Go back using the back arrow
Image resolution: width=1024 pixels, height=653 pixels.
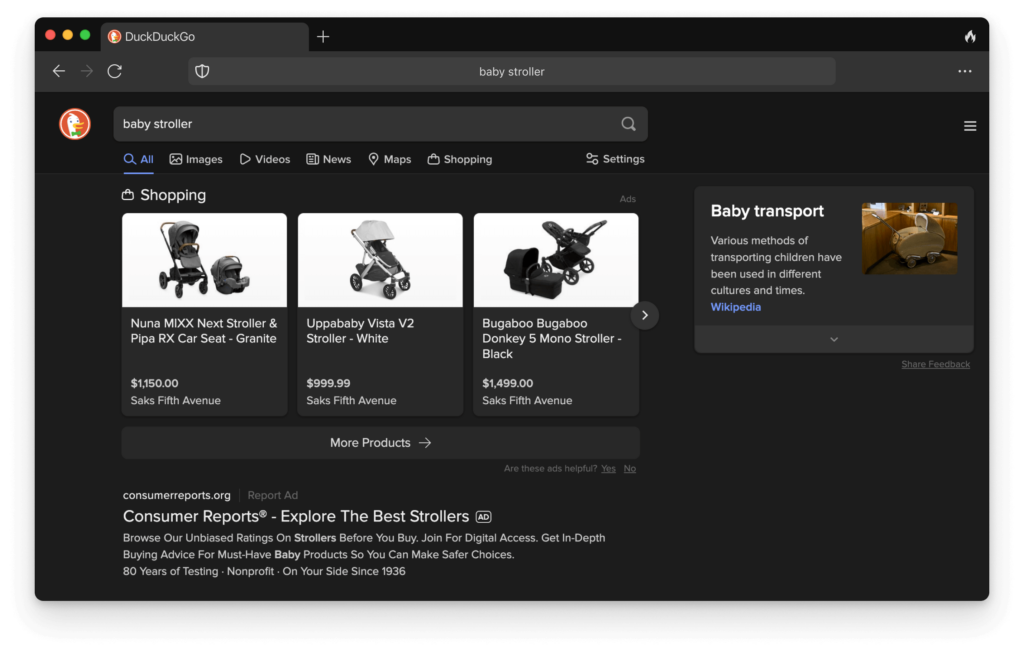59,71
